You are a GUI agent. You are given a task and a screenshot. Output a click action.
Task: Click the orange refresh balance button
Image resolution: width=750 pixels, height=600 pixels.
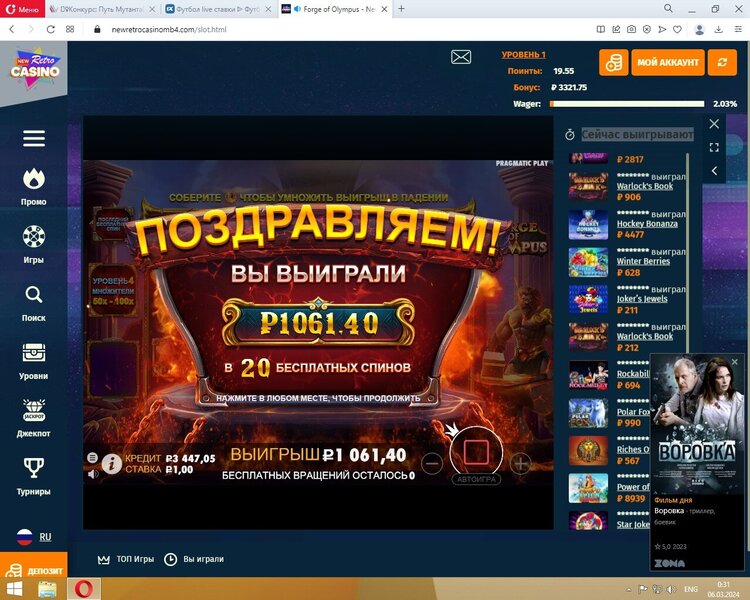[x=722, y=62]
